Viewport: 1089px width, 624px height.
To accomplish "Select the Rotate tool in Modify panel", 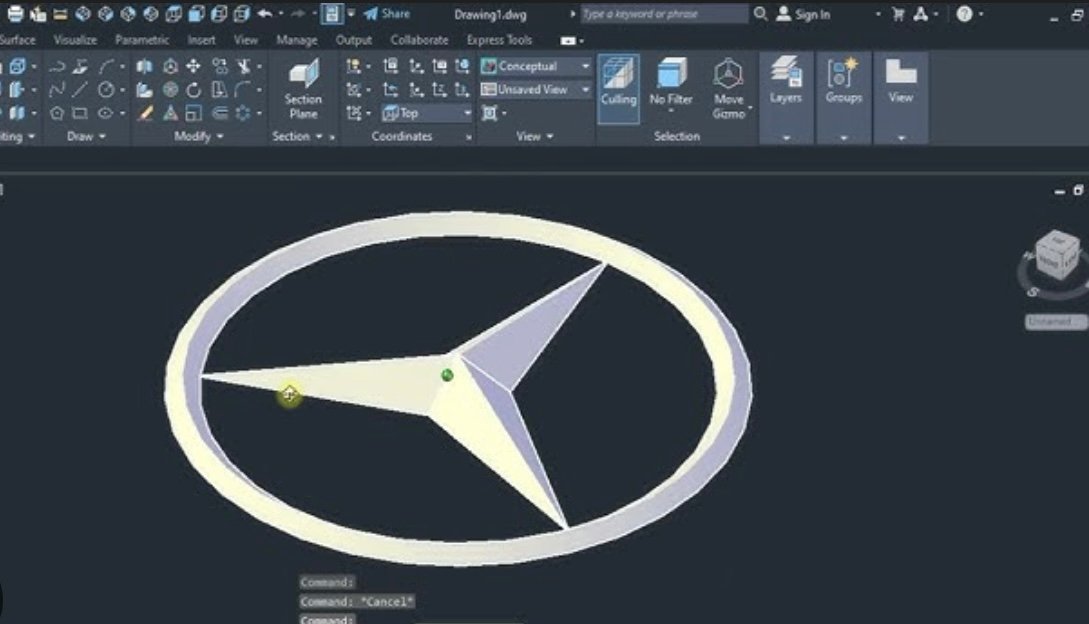I will [x=196, y=90].
